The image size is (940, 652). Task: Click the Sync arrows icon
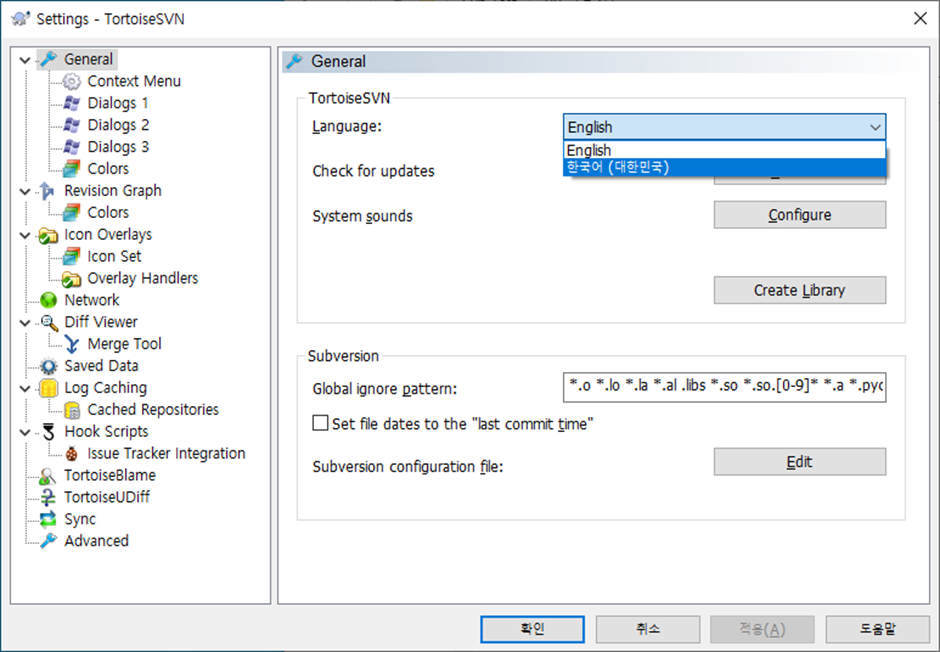(x=48, y=519)
